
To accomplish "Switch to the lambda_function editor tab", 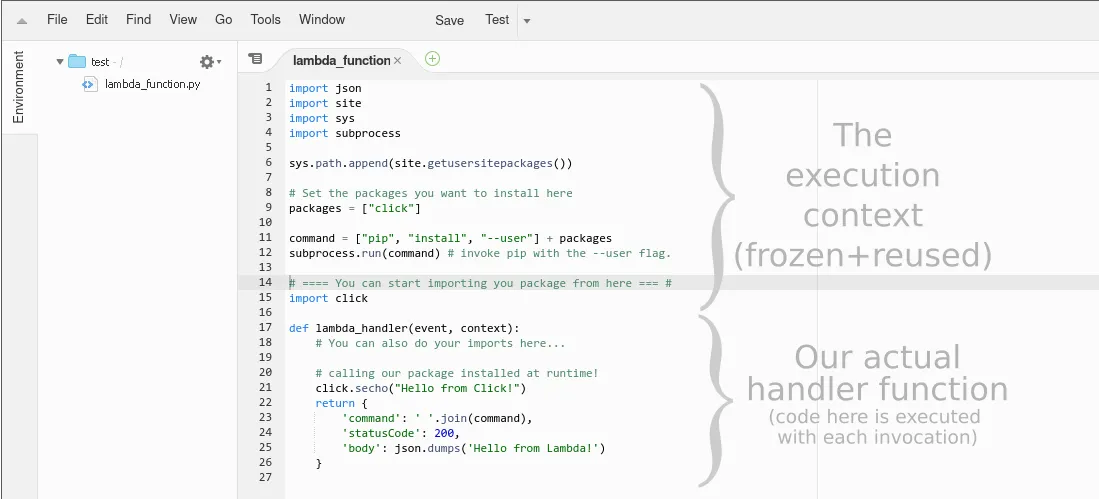I will click(x=340, y=60).
